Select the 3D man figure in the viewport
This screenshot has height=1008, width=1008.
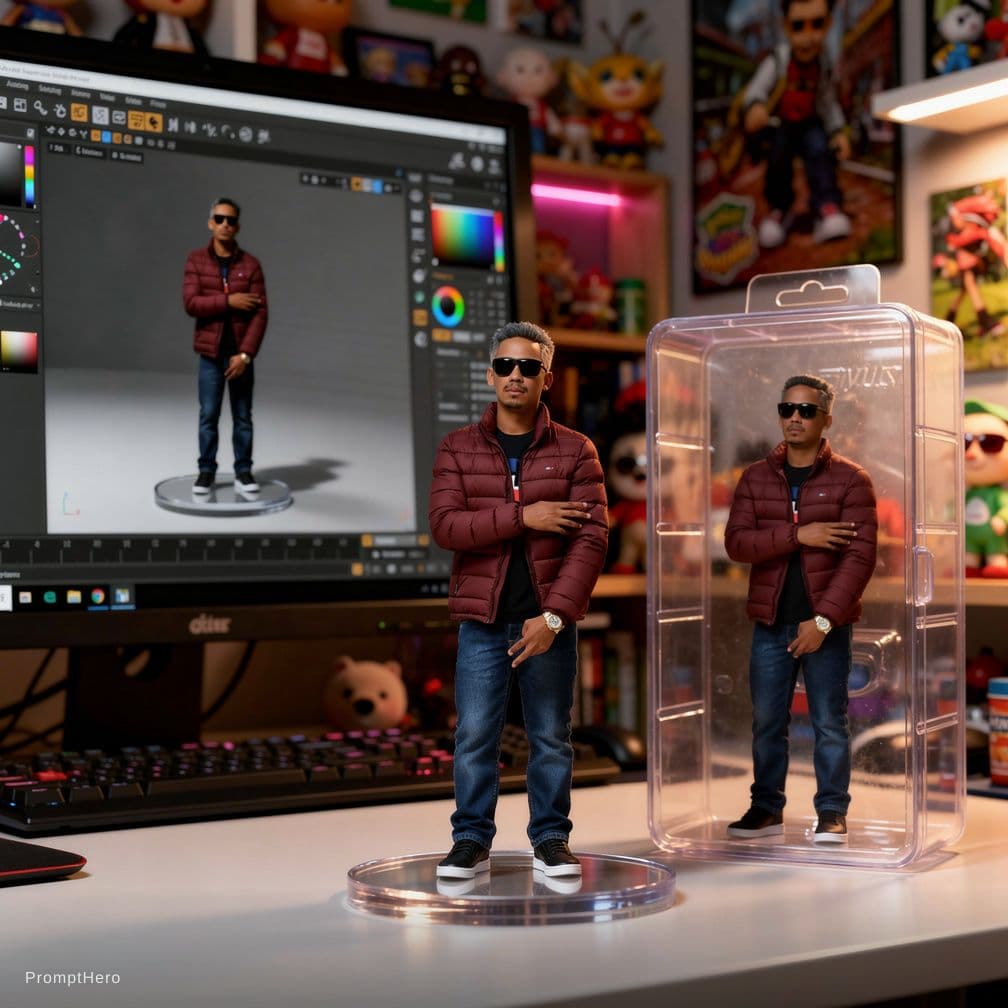(225, 347)
